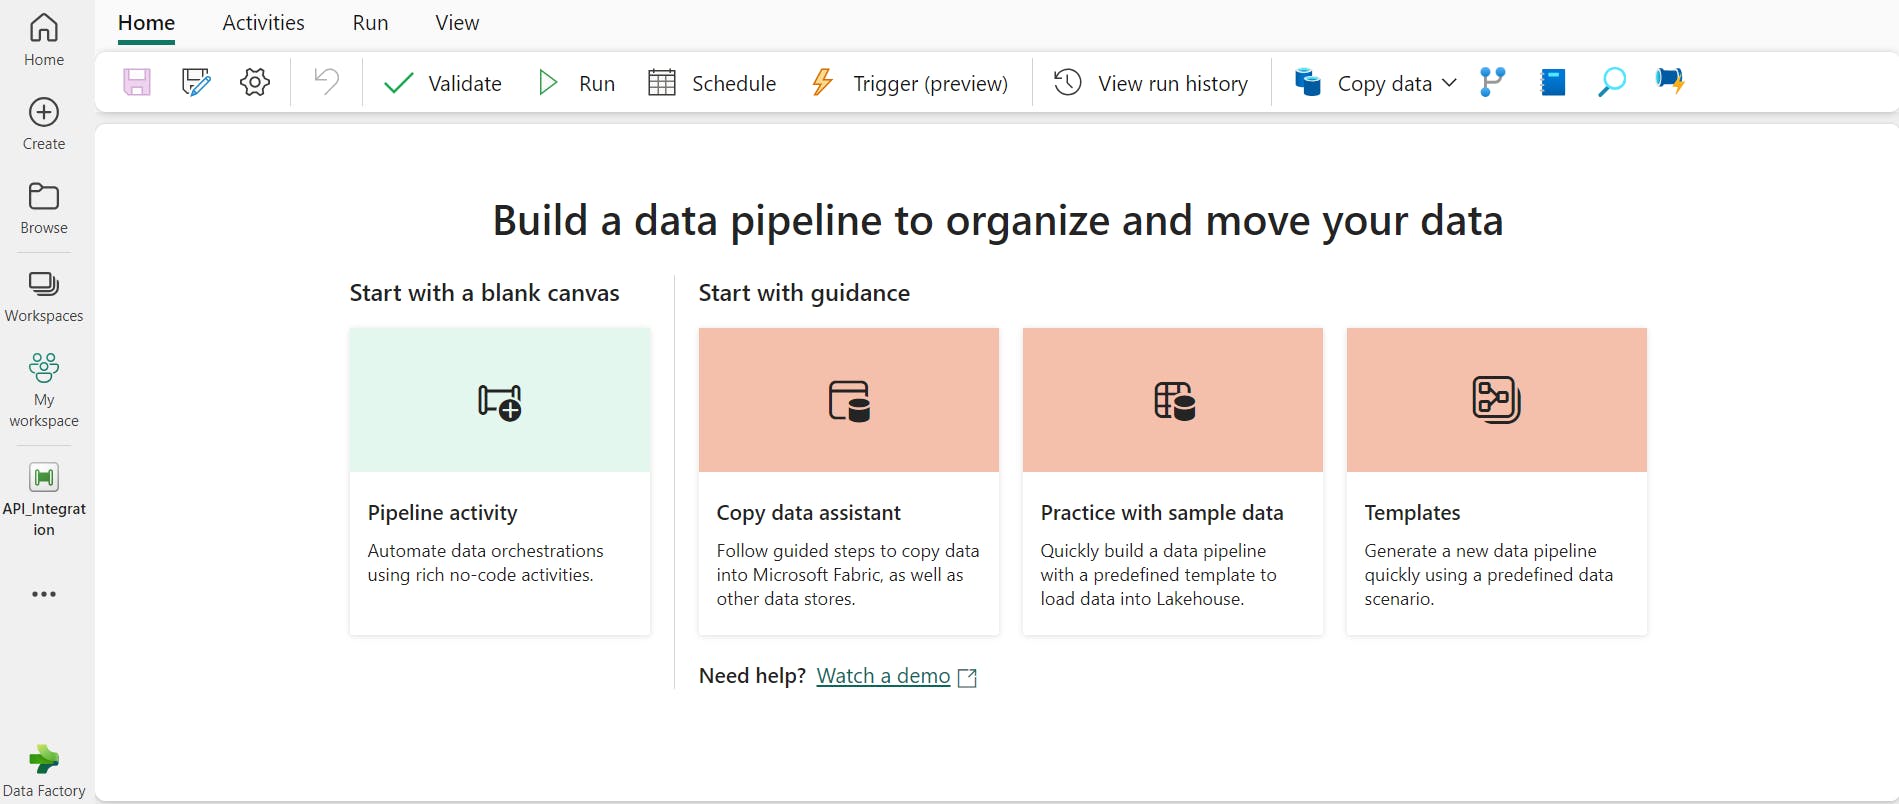Click the Templates card icon

[1497, 400]
